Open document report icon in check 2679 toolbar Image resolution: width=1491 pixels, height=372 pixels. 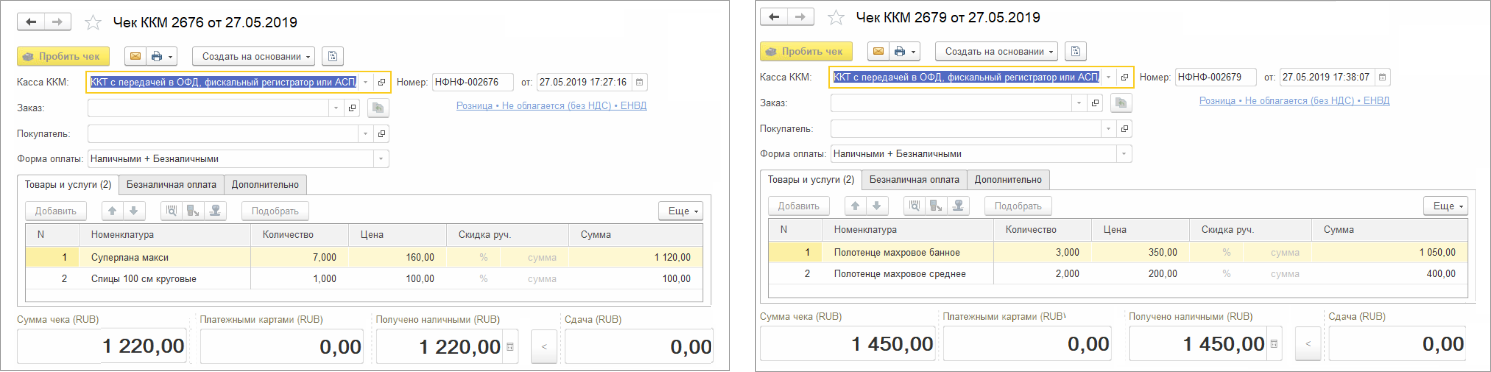(x=1076, y=51)
